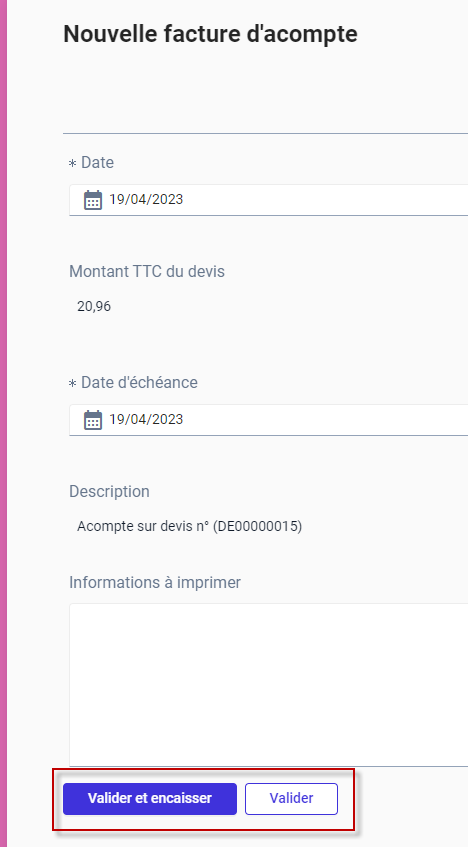Open the calendar icon for Date d'échéance
Image resolution: width=468 pixels, height=847 pixels.
click(x=93, y=420)
